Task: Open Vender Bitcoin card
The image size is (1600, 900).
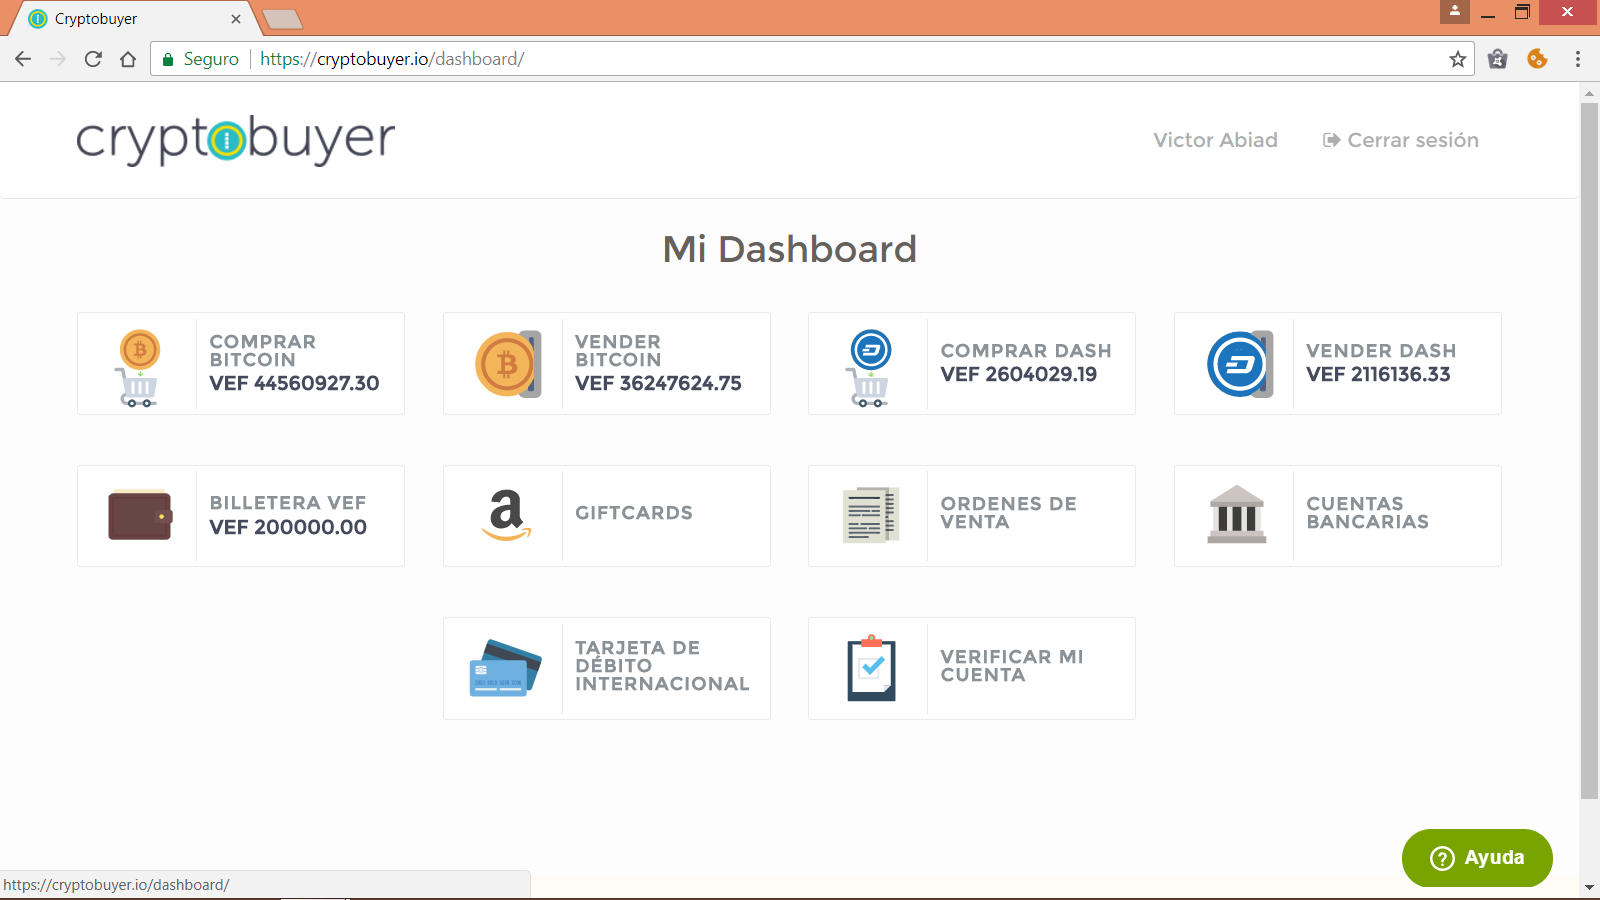Action: coord(607,364)
